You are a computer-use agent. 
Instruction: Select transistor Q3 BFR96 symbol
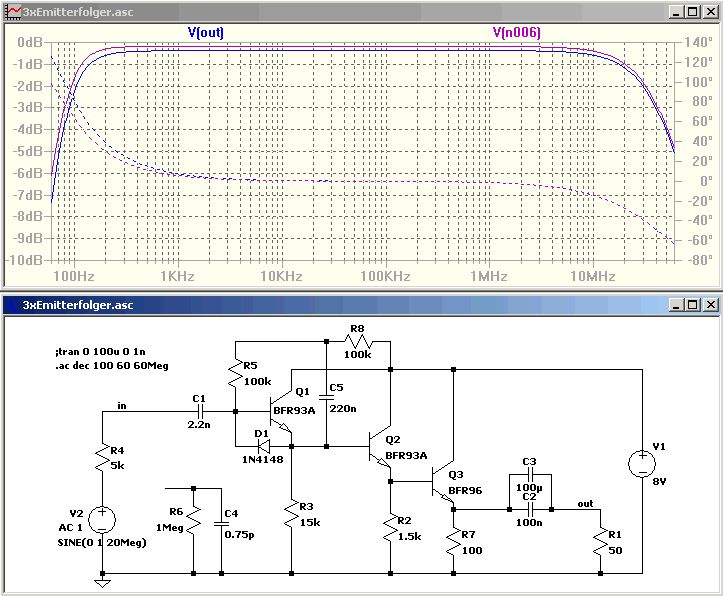tap(443, 482)
